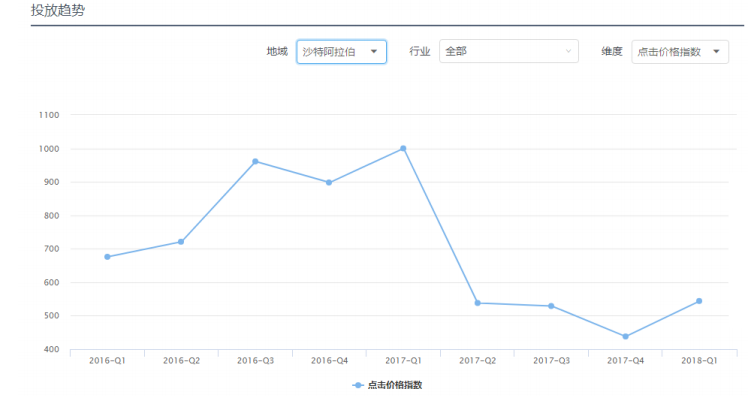Click the 2016-Q2 axis label
Image resolution: width=753 pixels, height=396 pixels.
pos(181,360)
